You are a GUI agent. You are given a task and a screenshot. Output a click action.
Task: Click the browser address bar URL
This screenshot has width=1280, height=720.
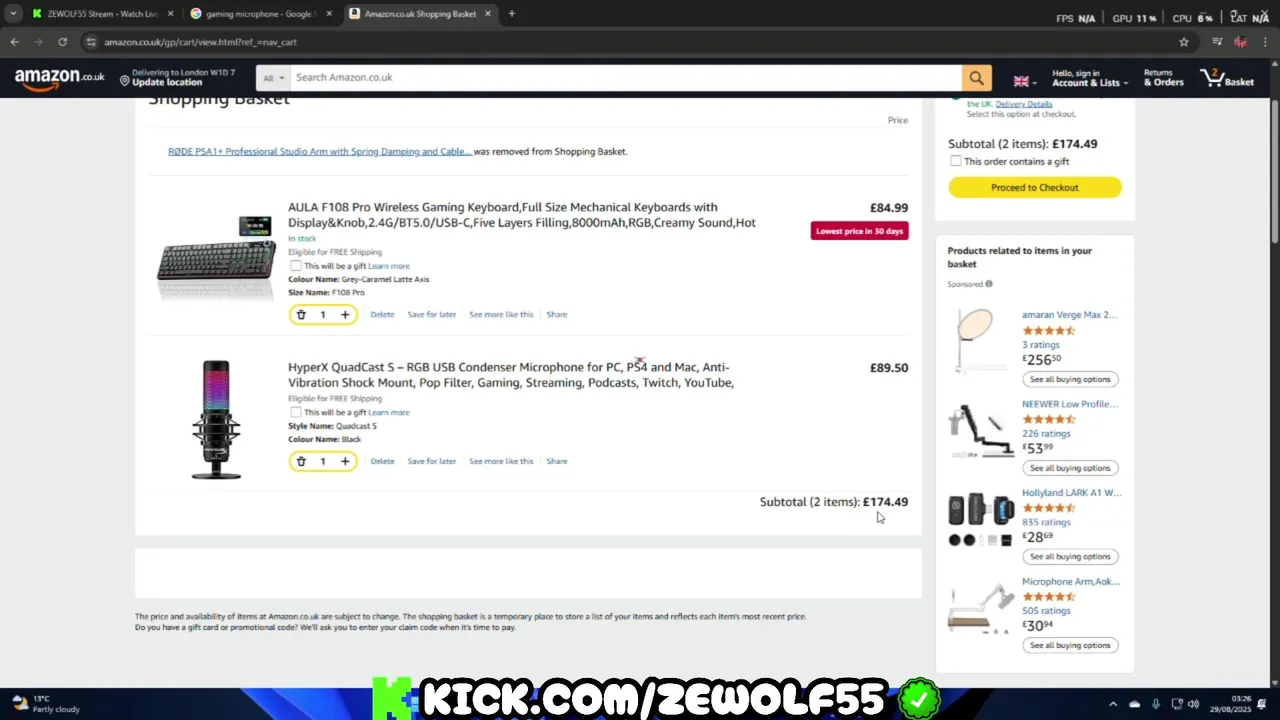(200, 42)
